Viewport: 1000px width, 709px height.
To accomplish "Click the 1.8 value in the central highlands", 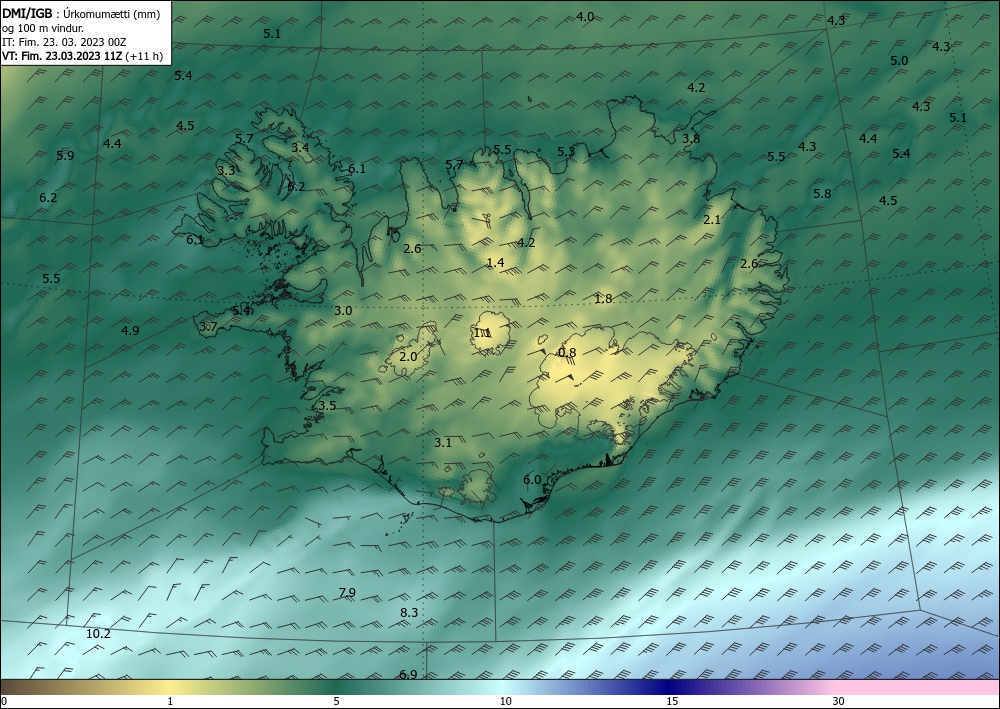I will point(603,298).
